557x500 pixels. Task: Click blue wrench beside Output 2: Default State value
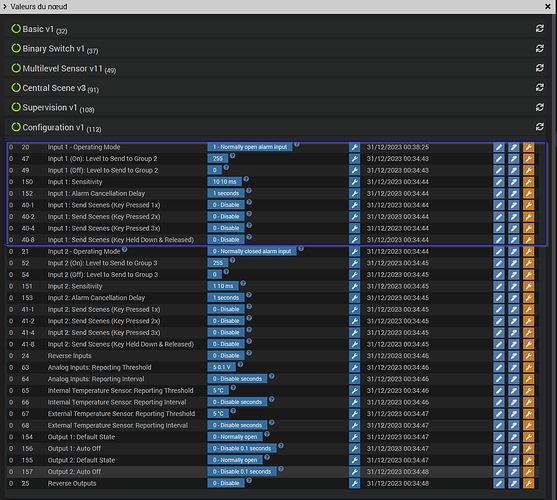354,460
